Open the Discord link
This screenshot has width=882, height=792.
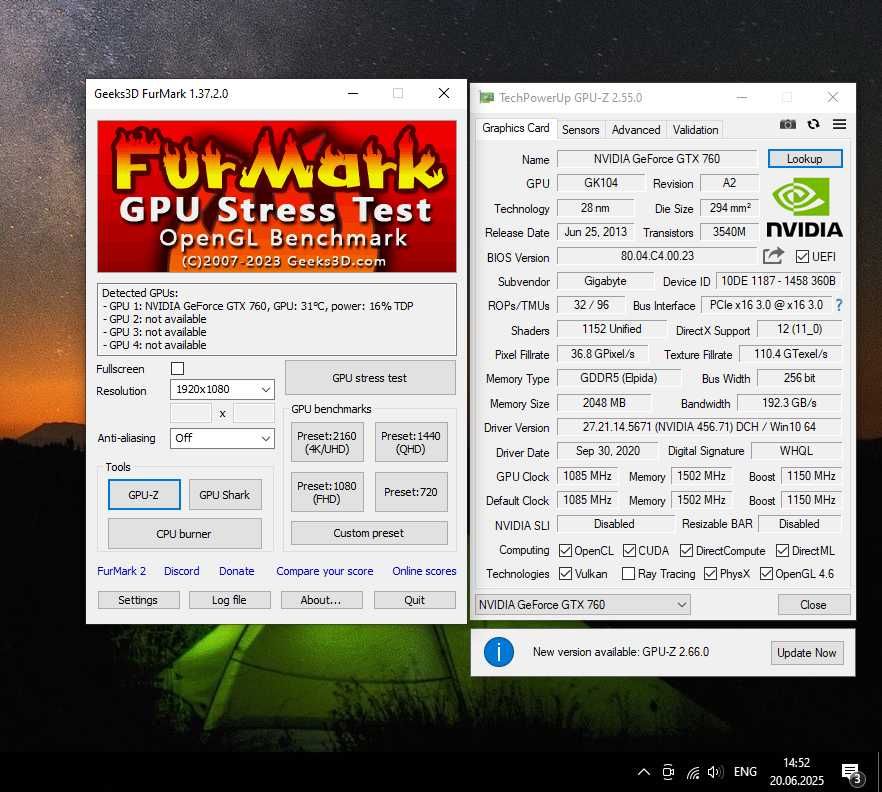tap(182, 571)
